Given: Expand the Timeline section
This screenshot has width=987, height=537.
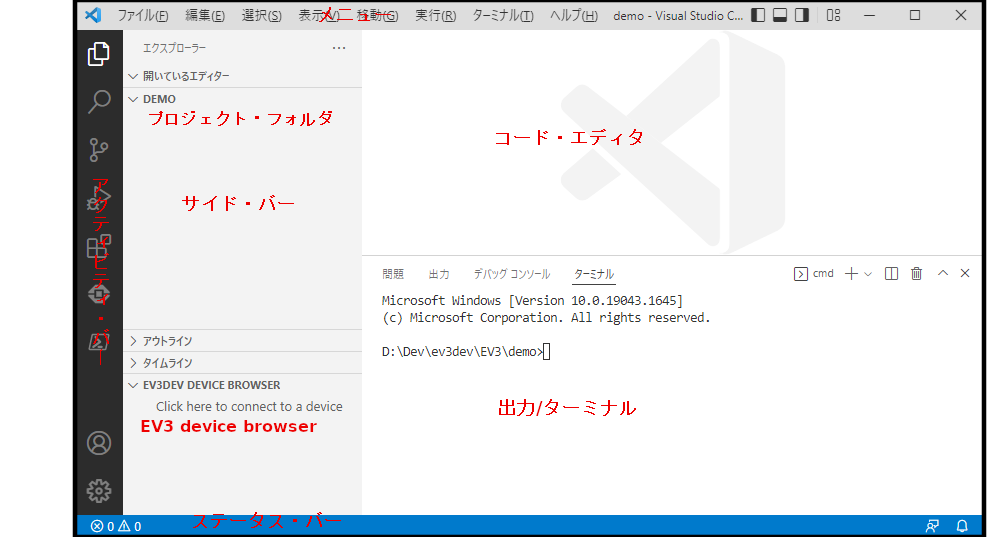Looking at the screenshot, I should (x=243, y=363).
